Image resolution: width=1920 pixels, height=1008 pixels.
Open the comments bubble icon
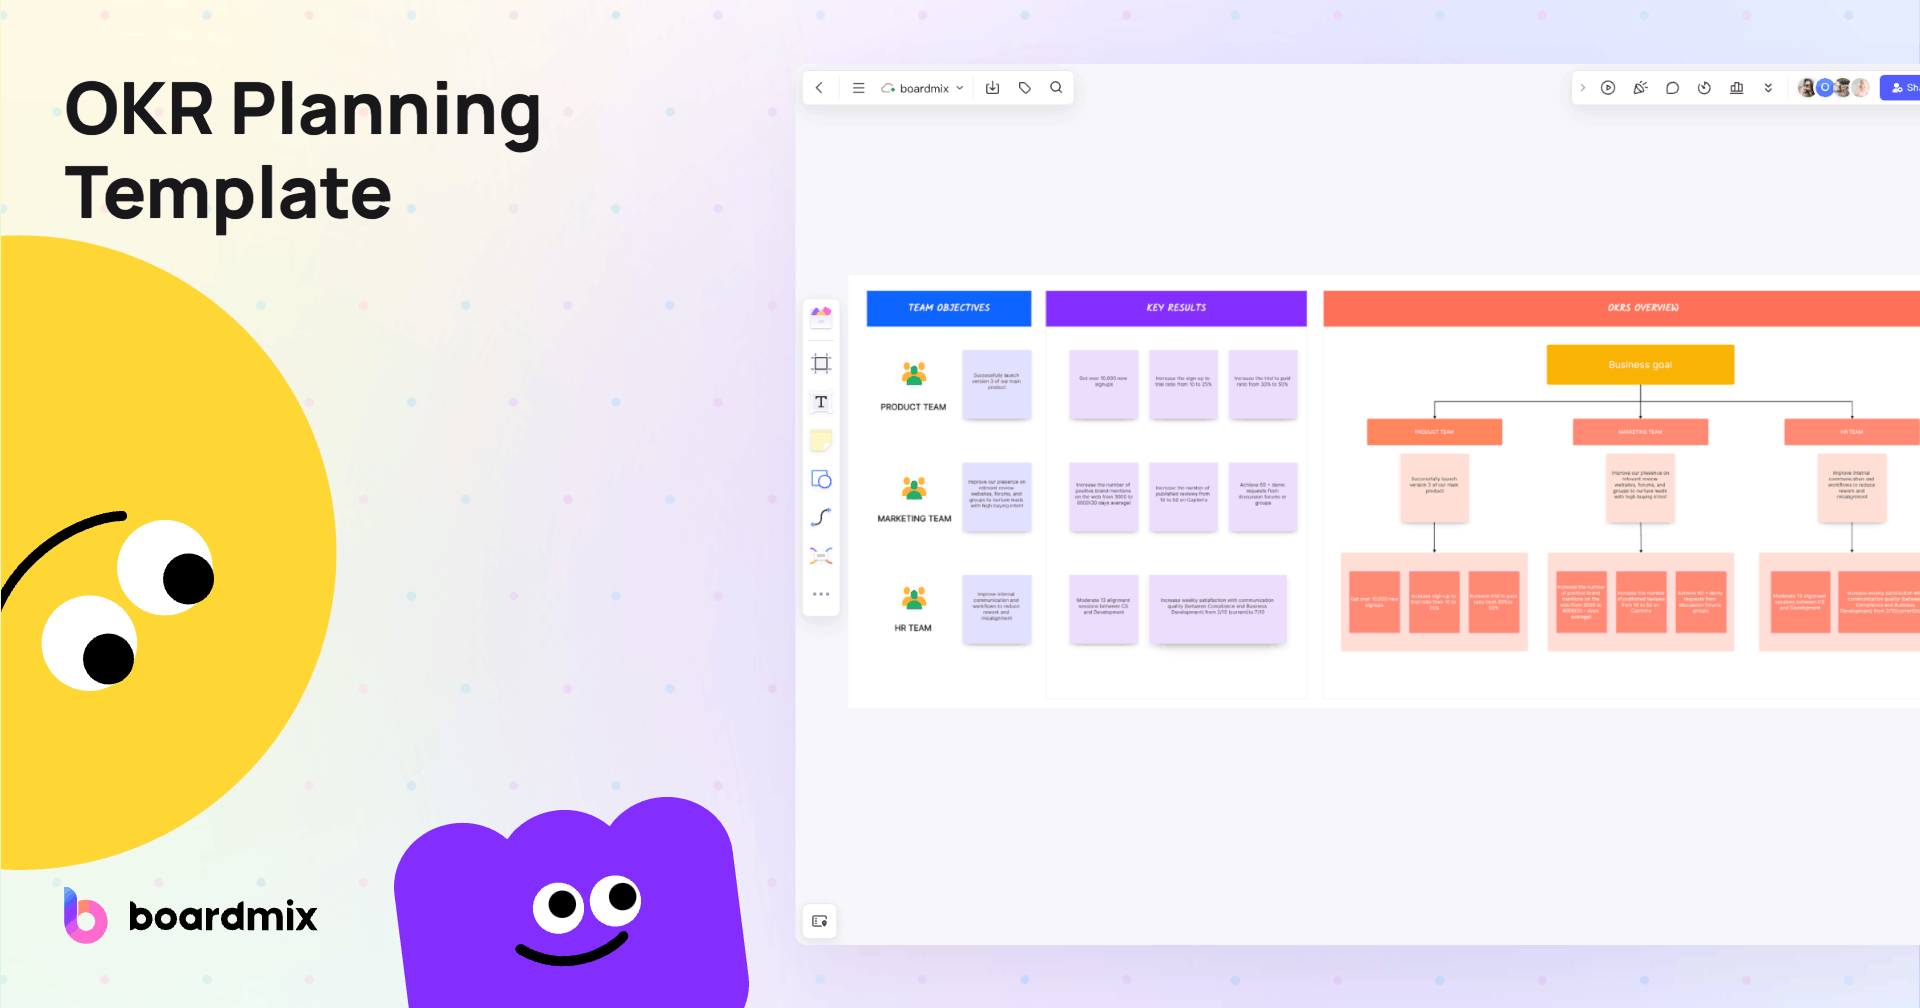click(x=1672, y=88)
